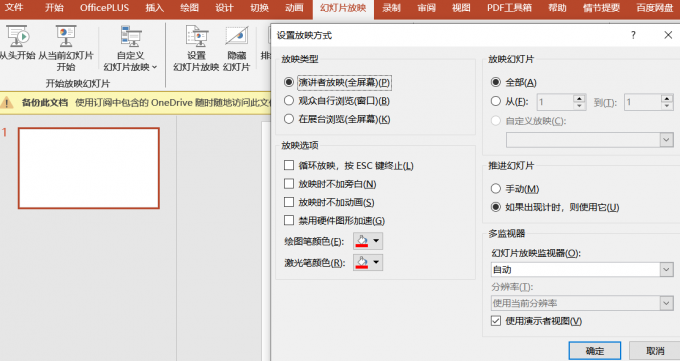Select 在展台浏览(全屏幕) radio option
This screenshot has width=680, height=361.
click(289, 119)
